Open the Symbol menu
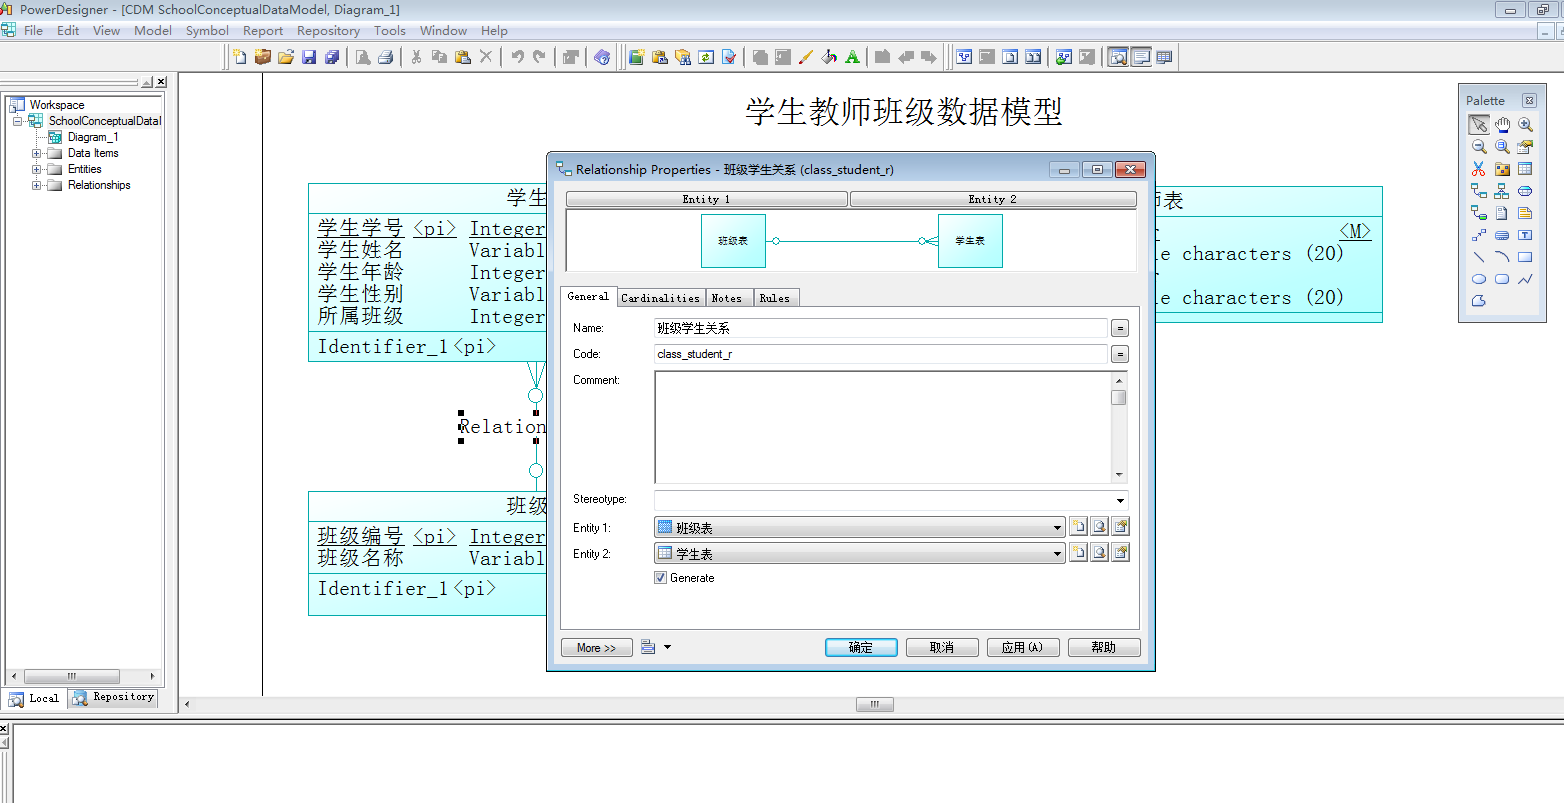The width and height of the screenshot is (1564, 803). (x=207, y=30)
